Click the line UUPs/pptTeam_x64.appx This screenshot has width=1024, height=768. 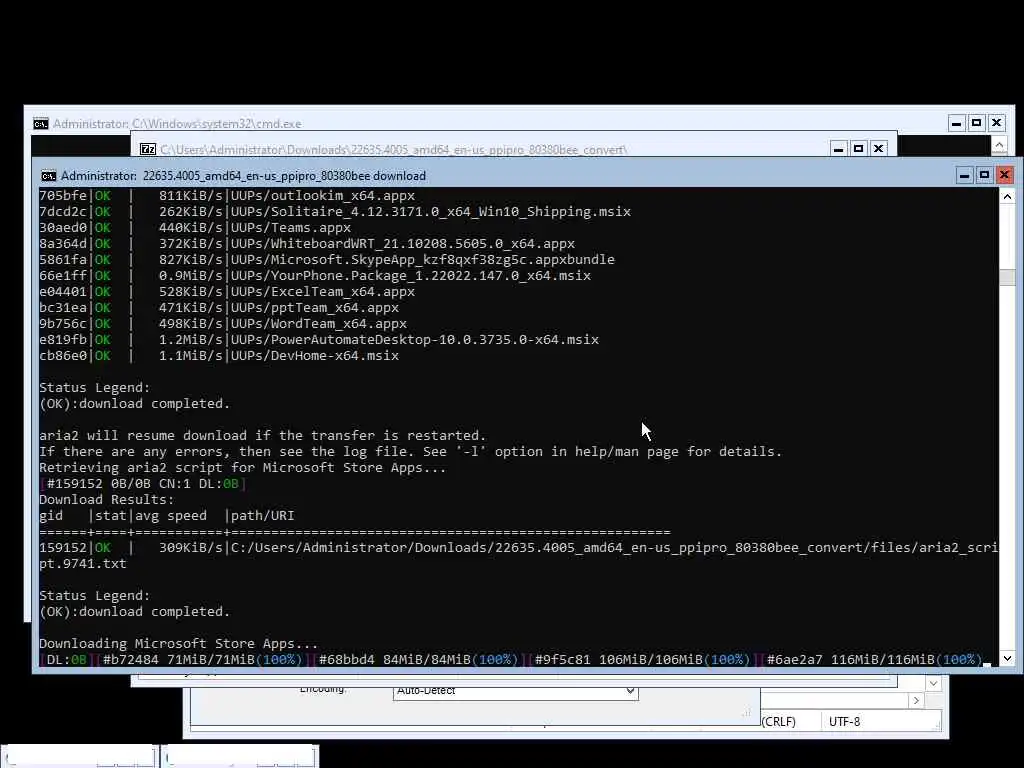[219, 308]
